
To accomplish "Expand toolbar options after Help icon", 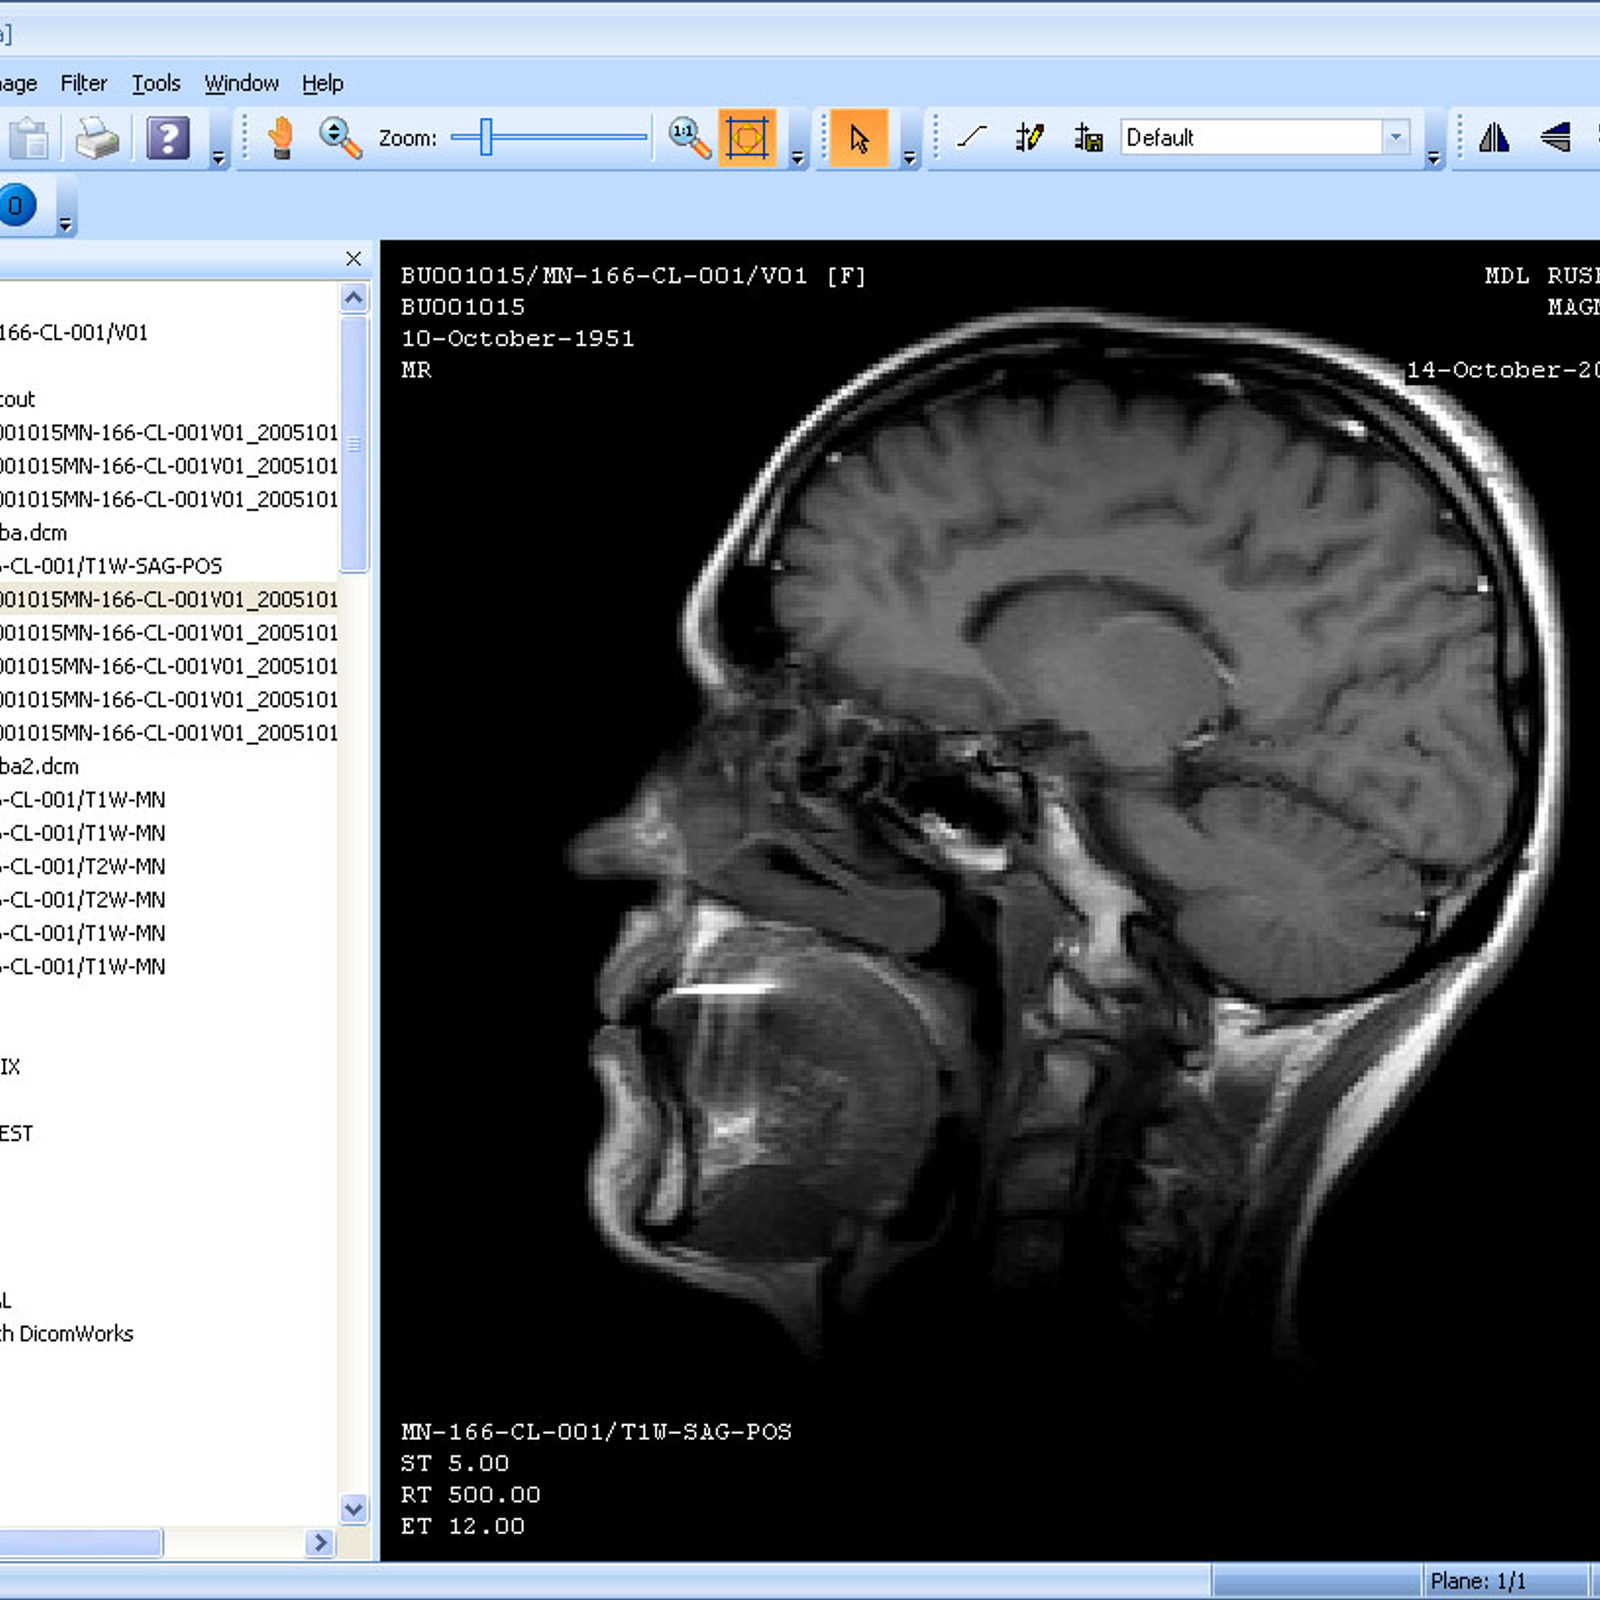I will coord(219,157).
